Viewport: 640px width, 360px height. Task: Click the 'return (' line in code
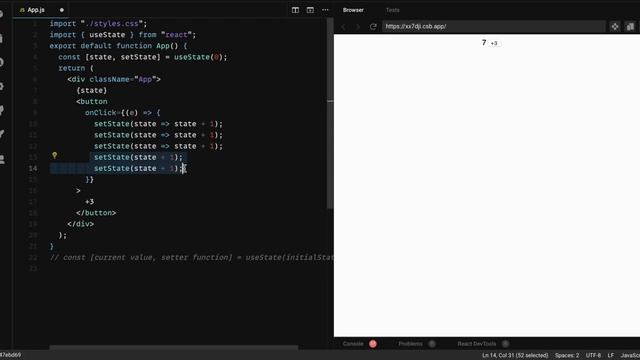coord(76,68)
